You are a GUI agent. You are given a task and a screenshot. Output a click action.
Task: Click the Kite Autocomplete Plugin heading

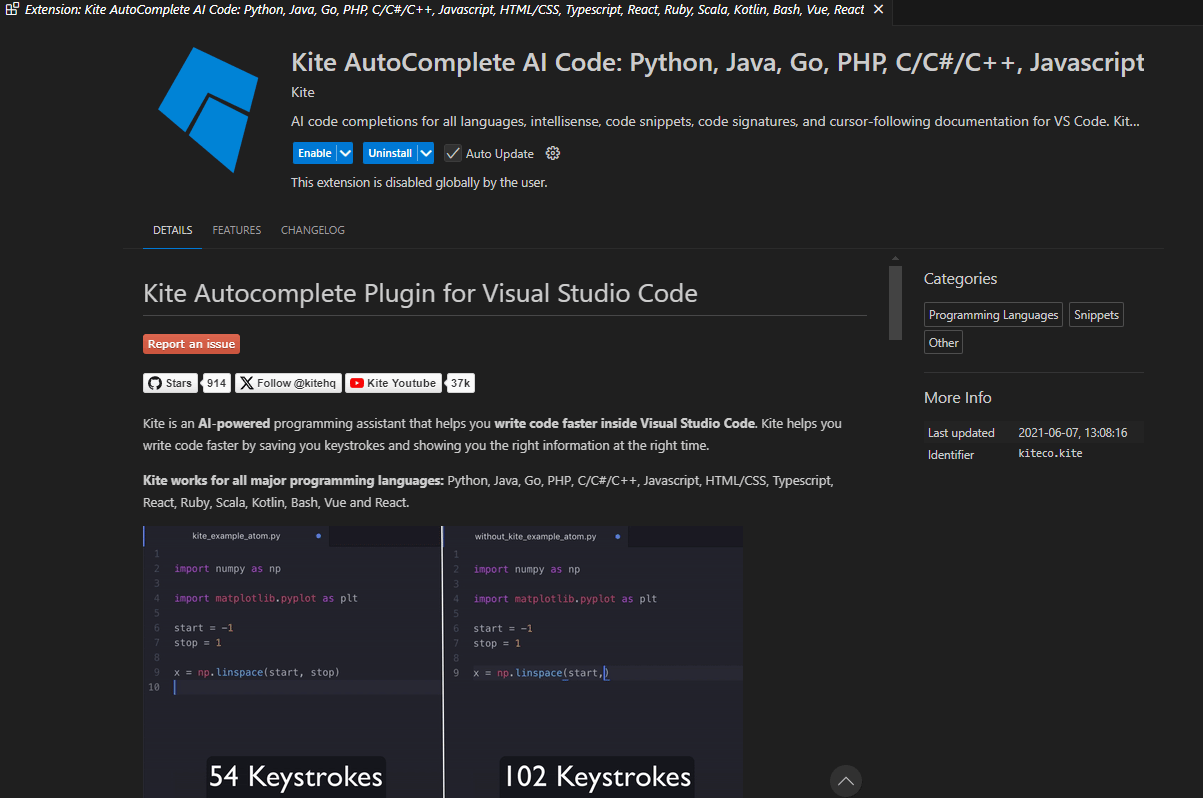pyautogui.click(x=420, y=293)
